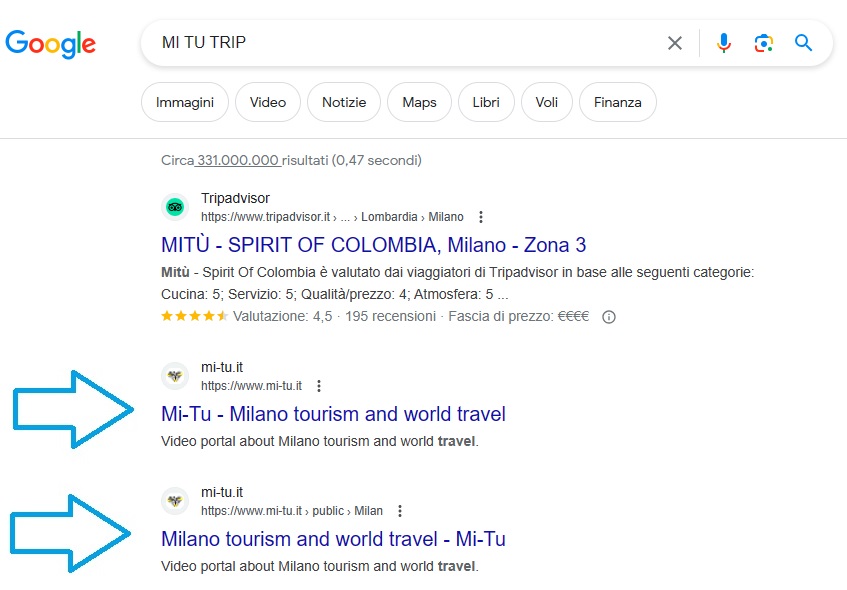This screenshot has width=847, height=590.
Task: Click the blue magnifying glass search icon
Action: point(803,43)
